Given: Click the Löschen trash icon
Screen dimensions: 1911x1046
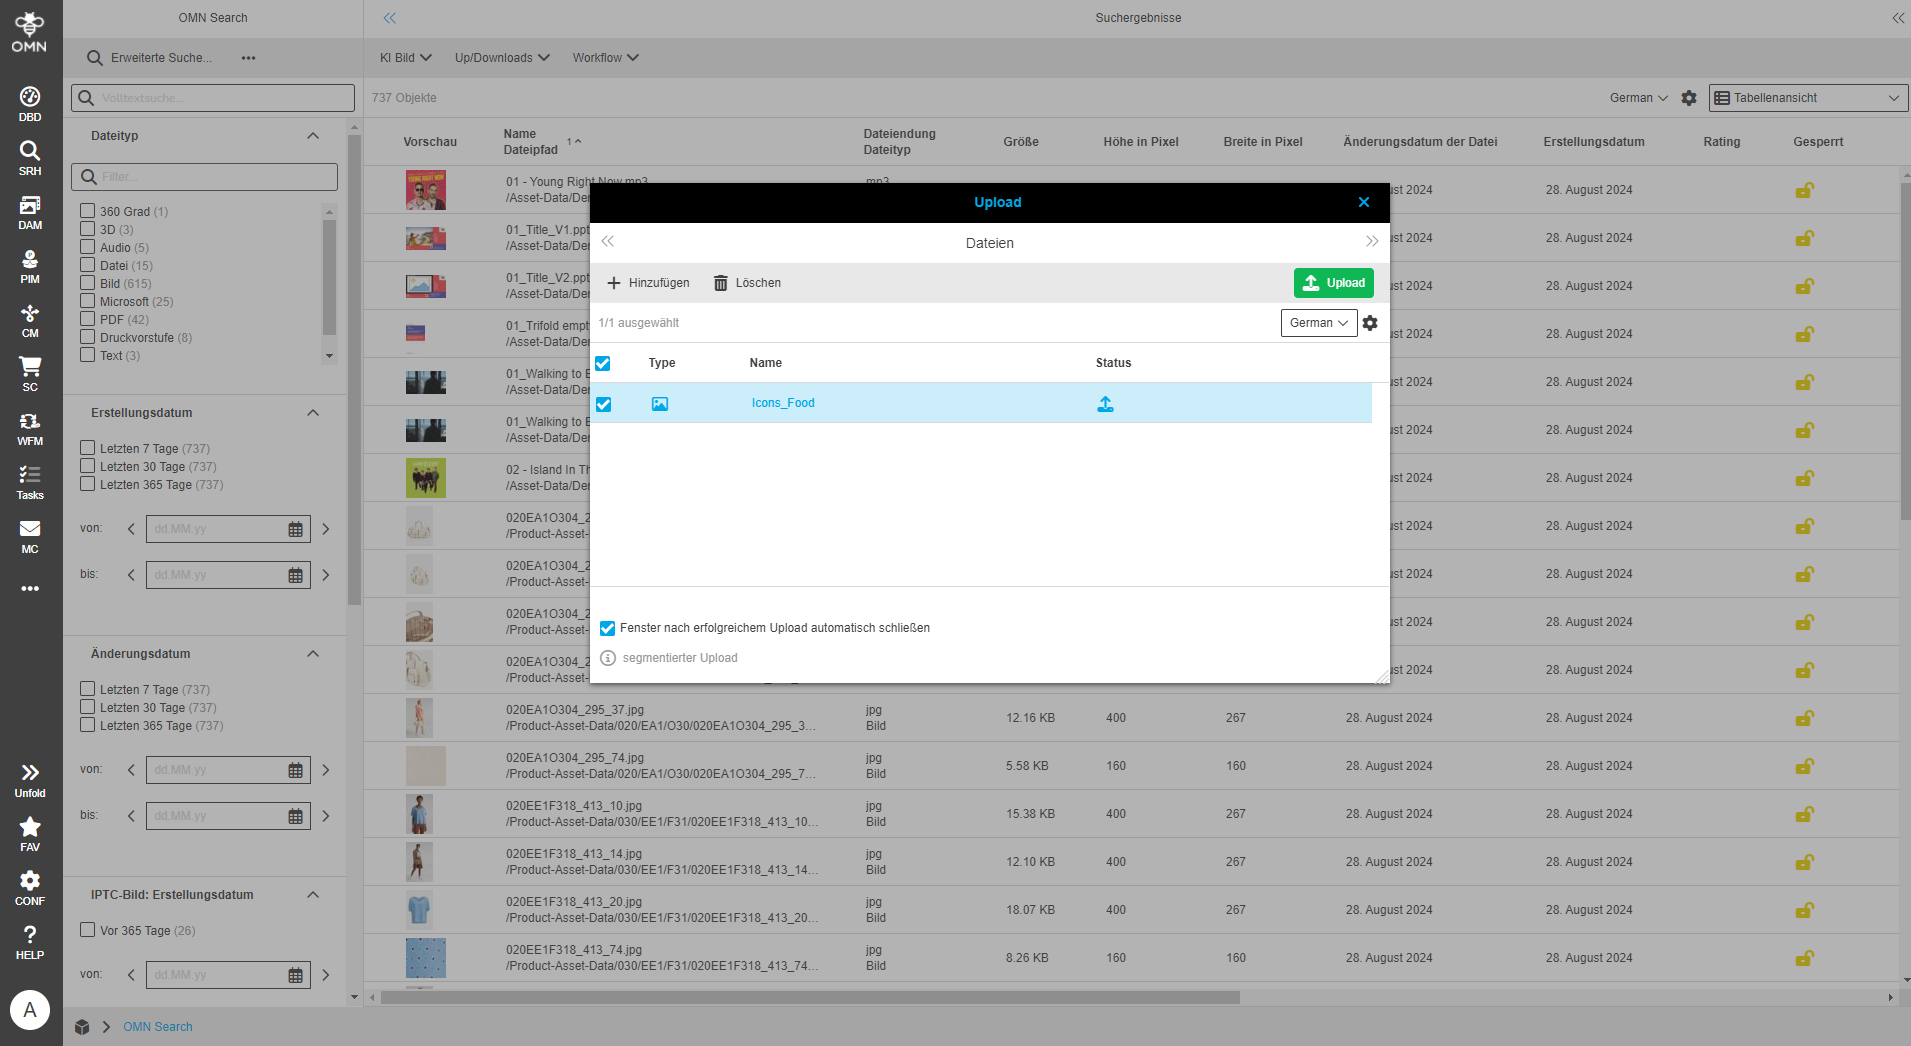Looking at the screenshot, I should [x=721, y=283].
